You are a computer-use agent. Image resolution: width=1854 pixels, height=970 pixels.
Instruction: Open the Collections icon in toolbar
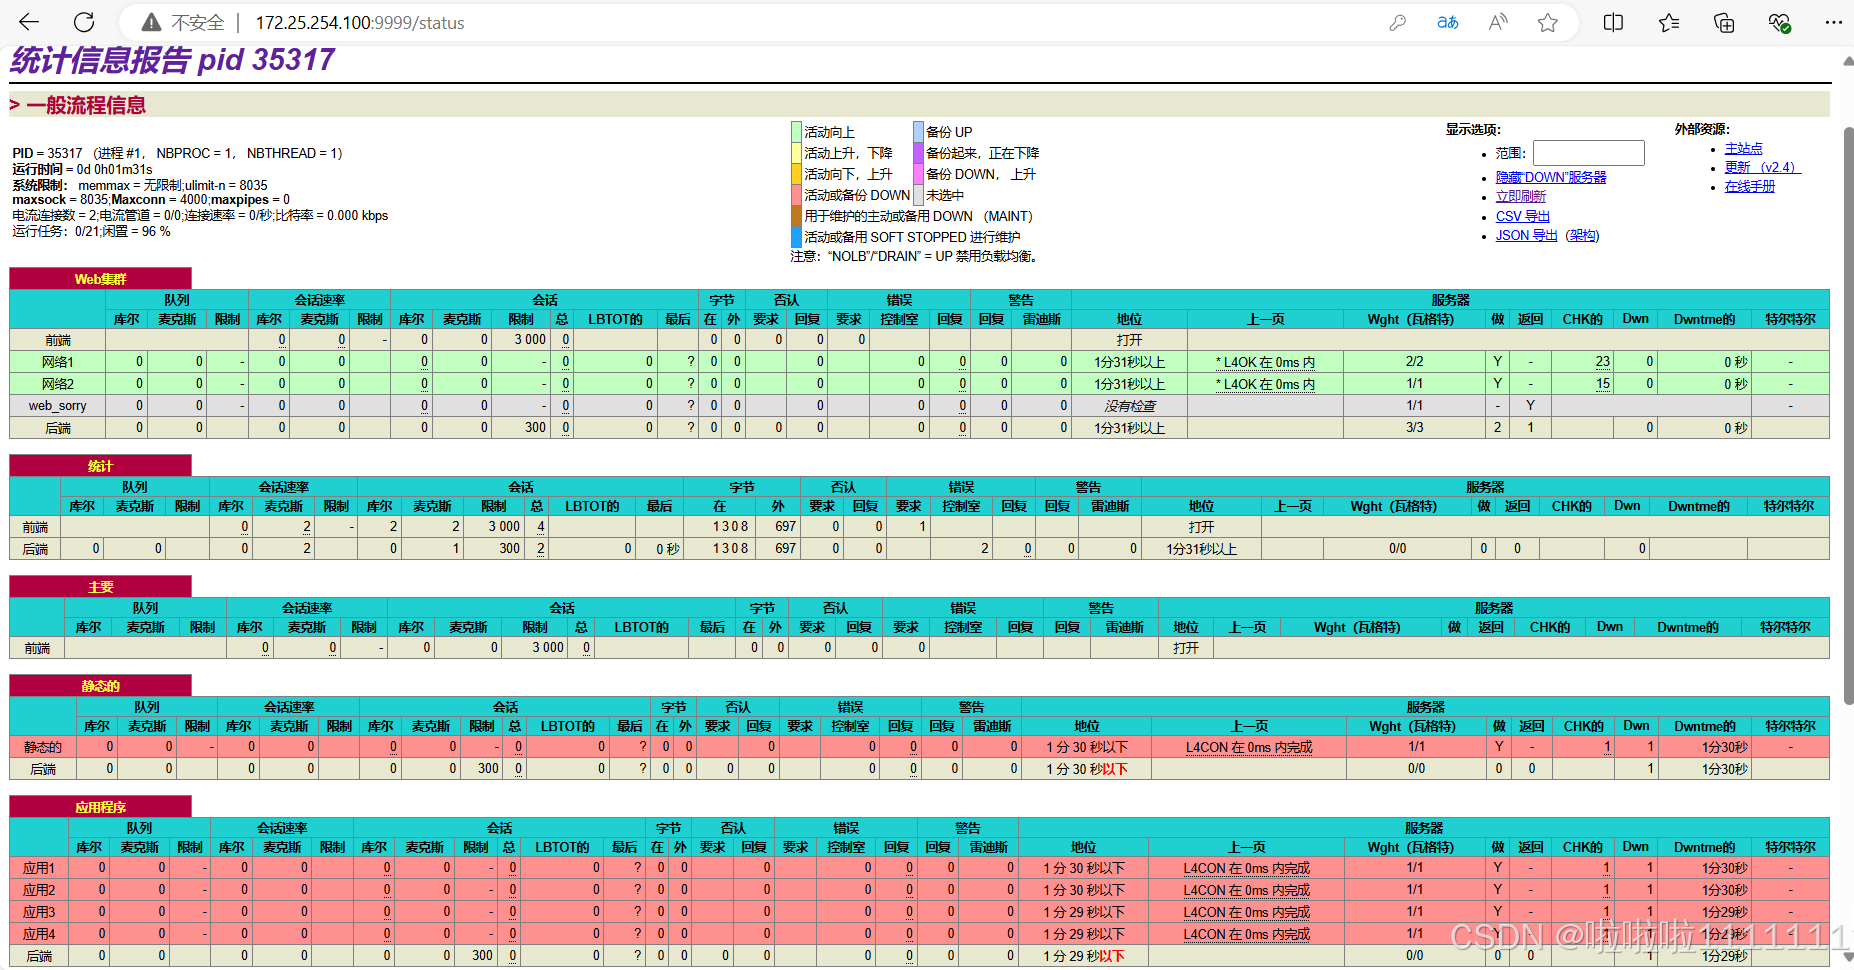tap(1723, 23)
